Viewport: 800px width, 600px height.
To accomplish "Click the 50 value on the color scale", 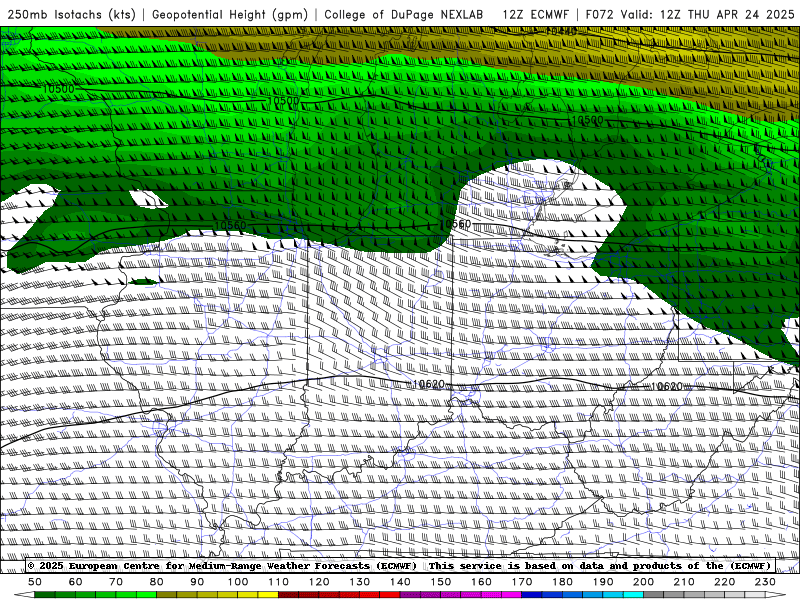I will [35, 582].
